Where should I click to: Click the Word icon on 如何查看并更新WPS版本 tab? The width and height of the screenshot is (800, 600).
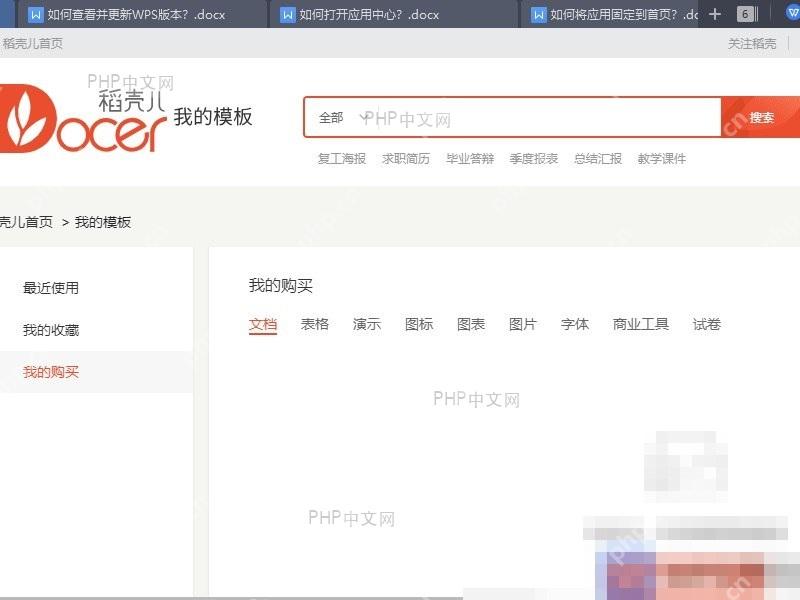36,15
